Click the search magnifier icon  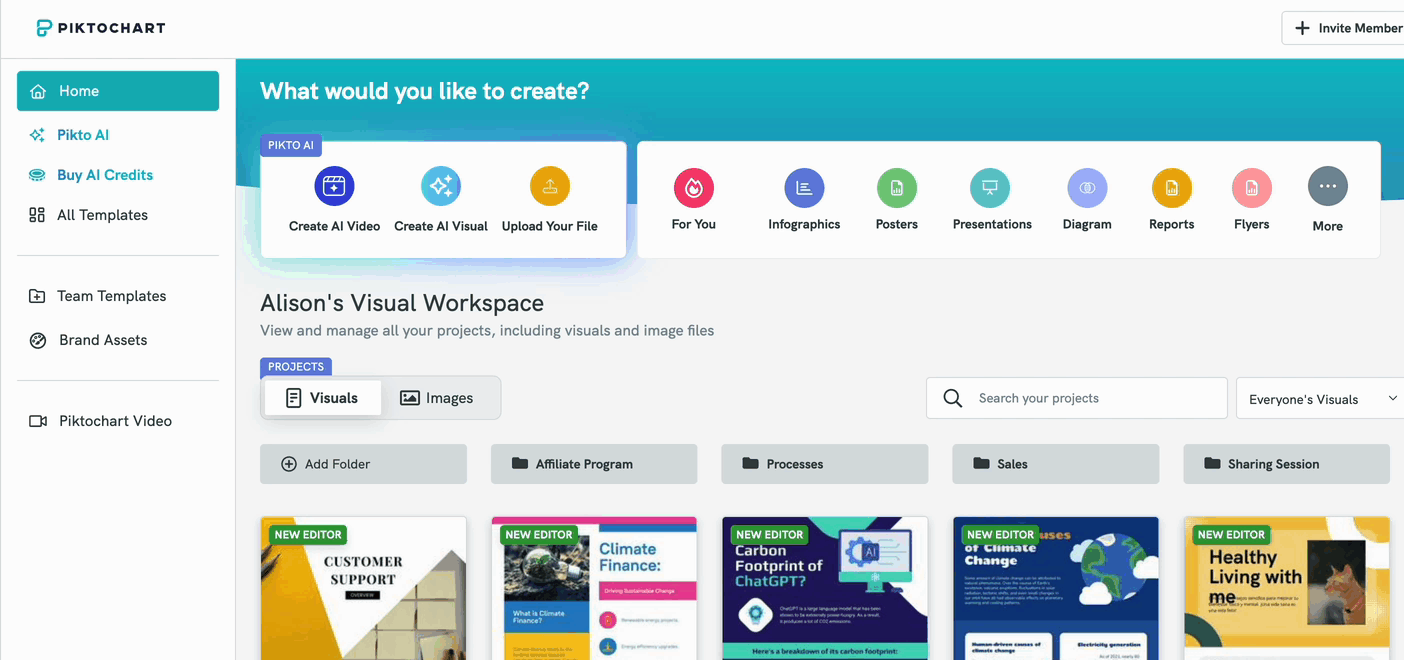pyautogui.click(x=953, y=398)
